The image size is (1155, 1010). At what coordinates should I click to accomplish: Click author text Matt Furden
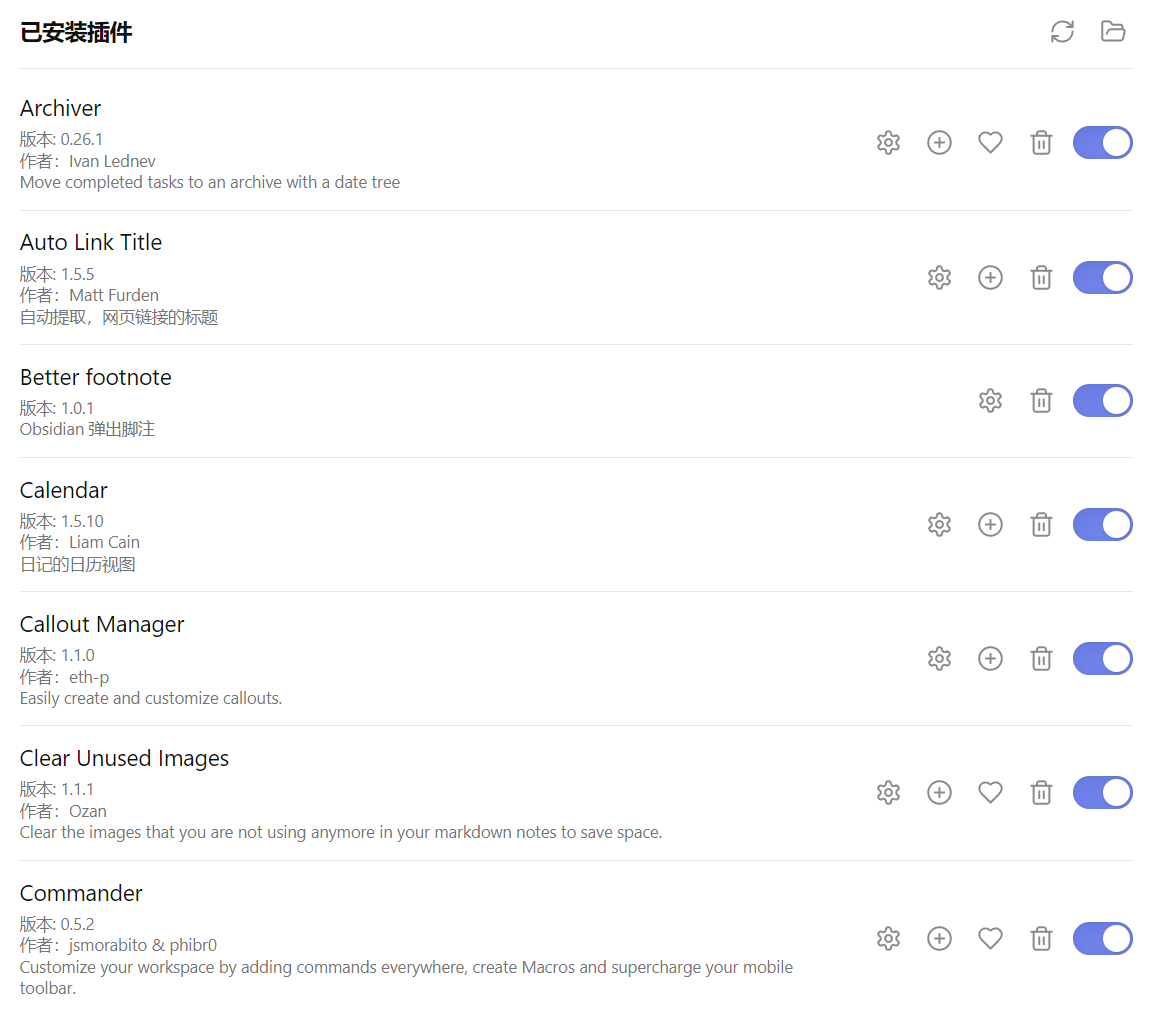pos(114,295)
